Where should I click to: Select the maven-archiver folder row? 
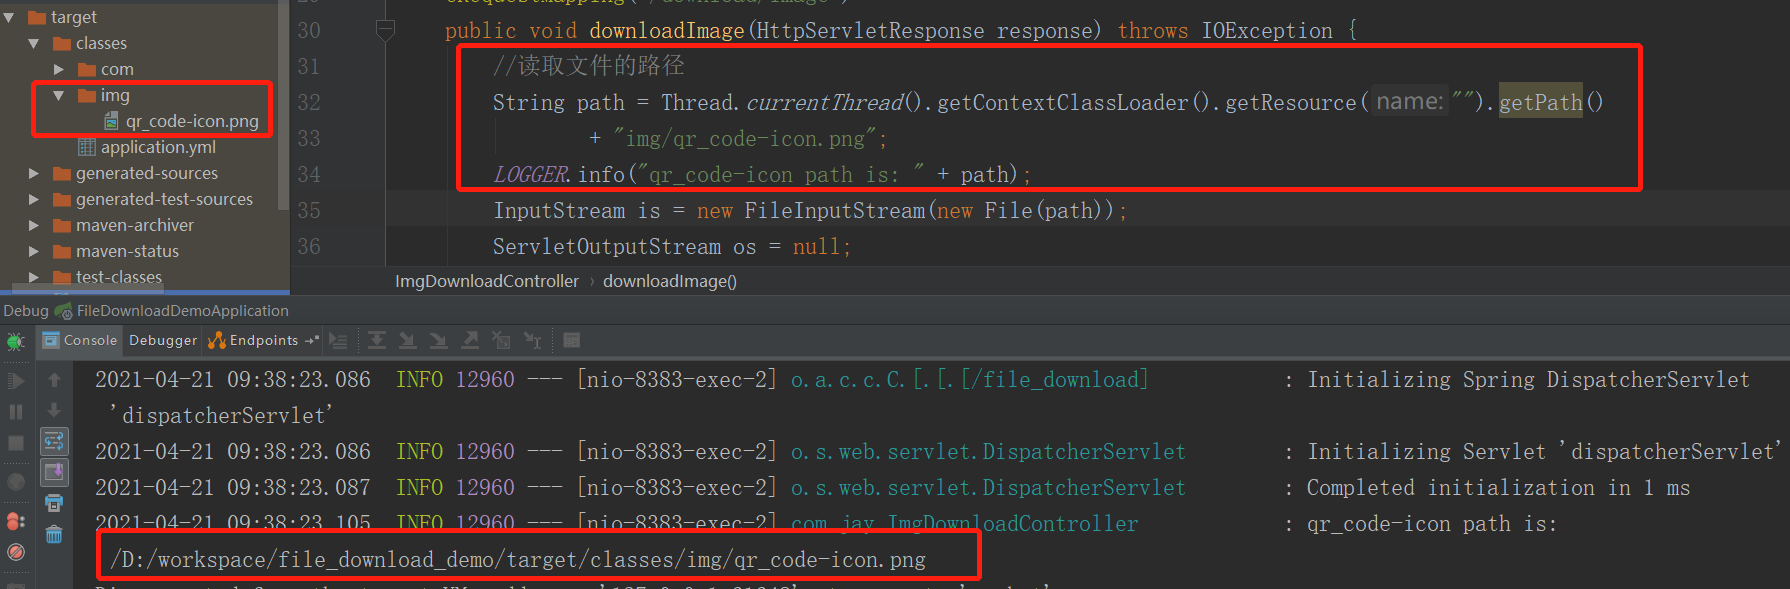[123, 225]
